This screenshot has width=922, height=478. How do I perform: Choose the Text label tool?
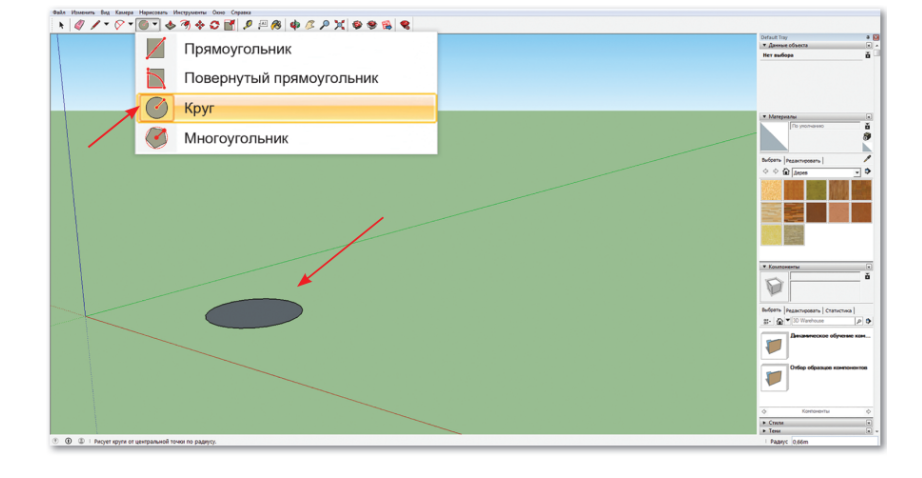click(x=262, y=25)
